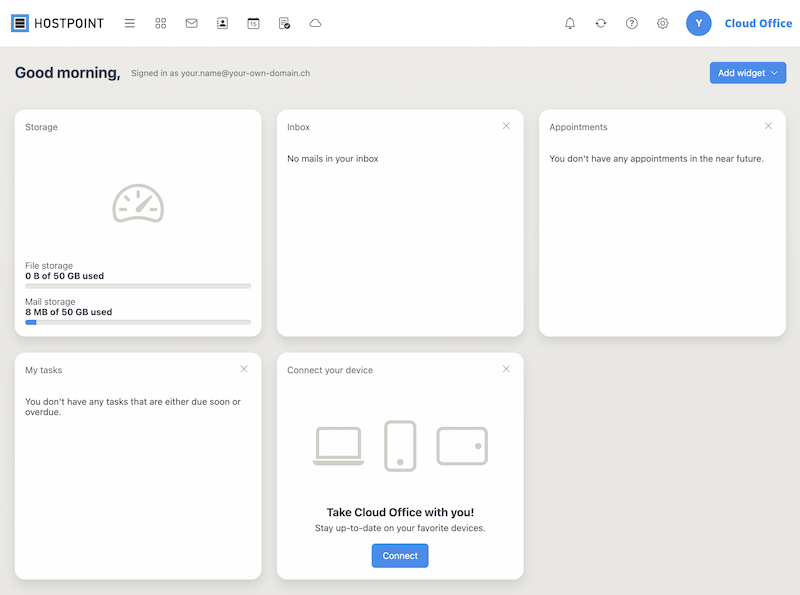Click the My tasks widget title

(x=43, y=370)
